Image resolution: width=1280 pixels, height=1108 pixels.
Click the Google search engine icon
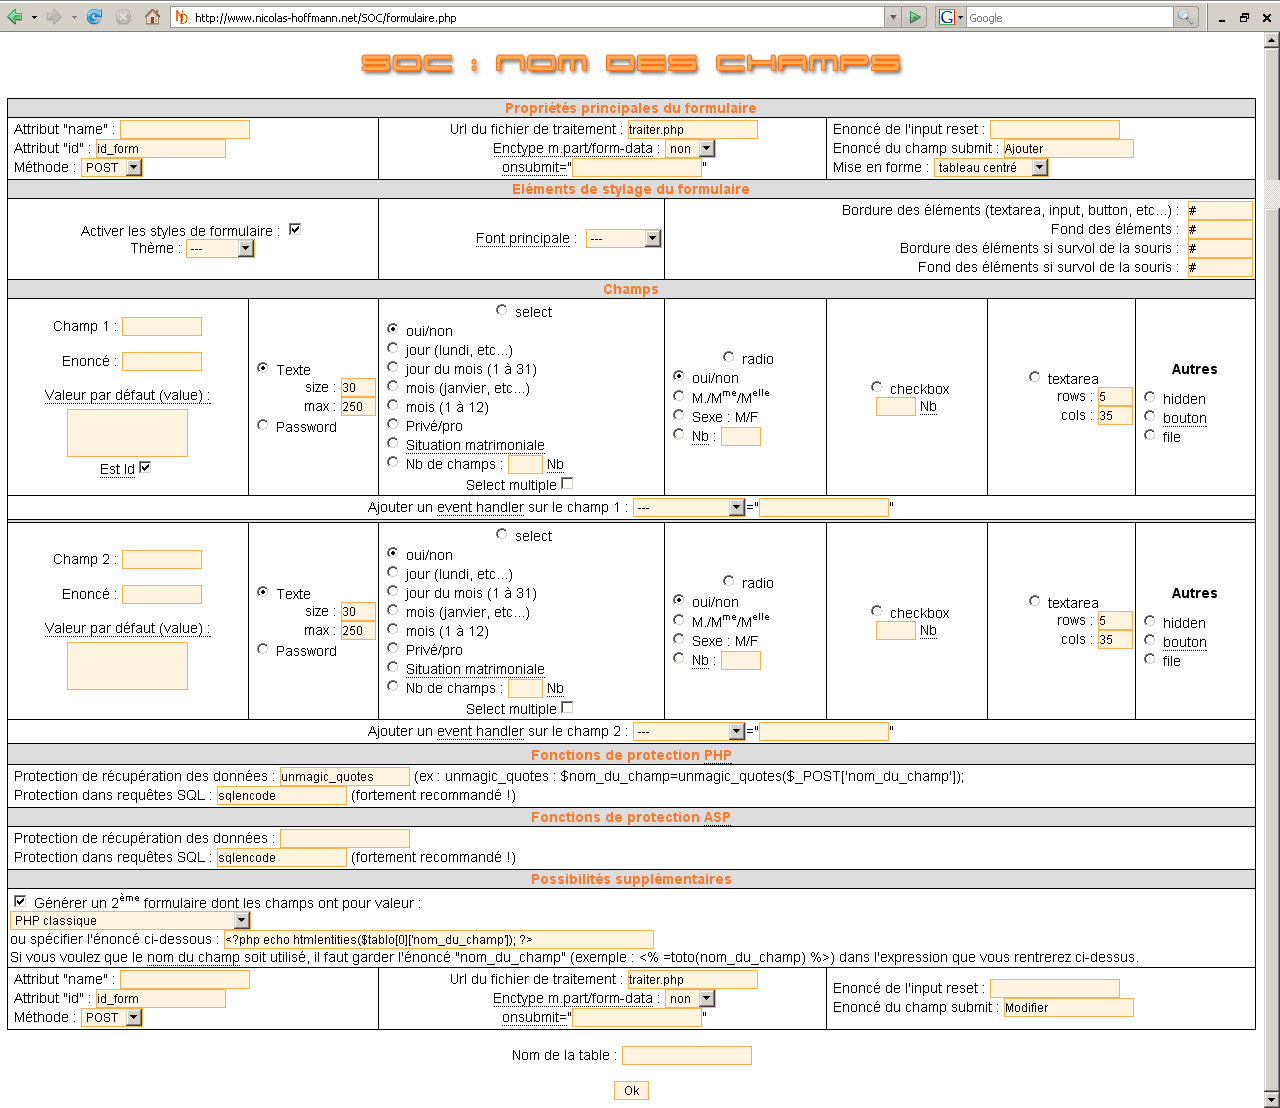[946, 17]
